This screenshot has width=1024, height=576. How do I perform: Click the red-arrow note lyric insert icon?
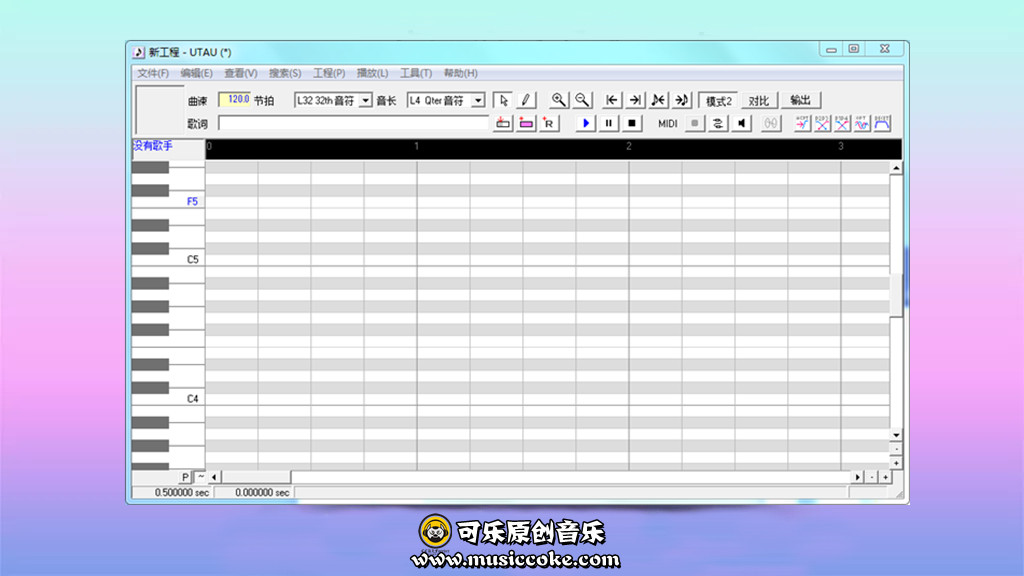coord(503,123)
